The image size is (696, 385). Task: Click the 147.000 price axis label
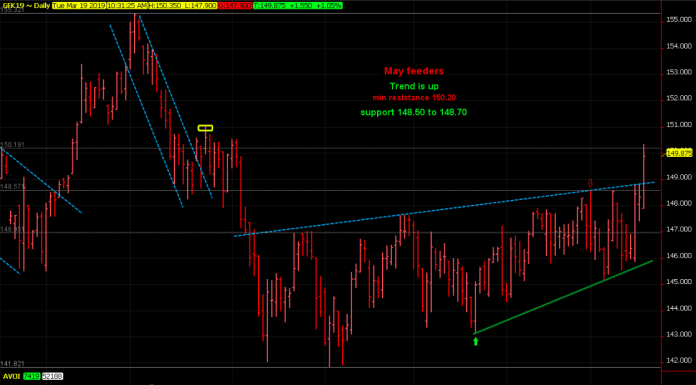[680, 230]
